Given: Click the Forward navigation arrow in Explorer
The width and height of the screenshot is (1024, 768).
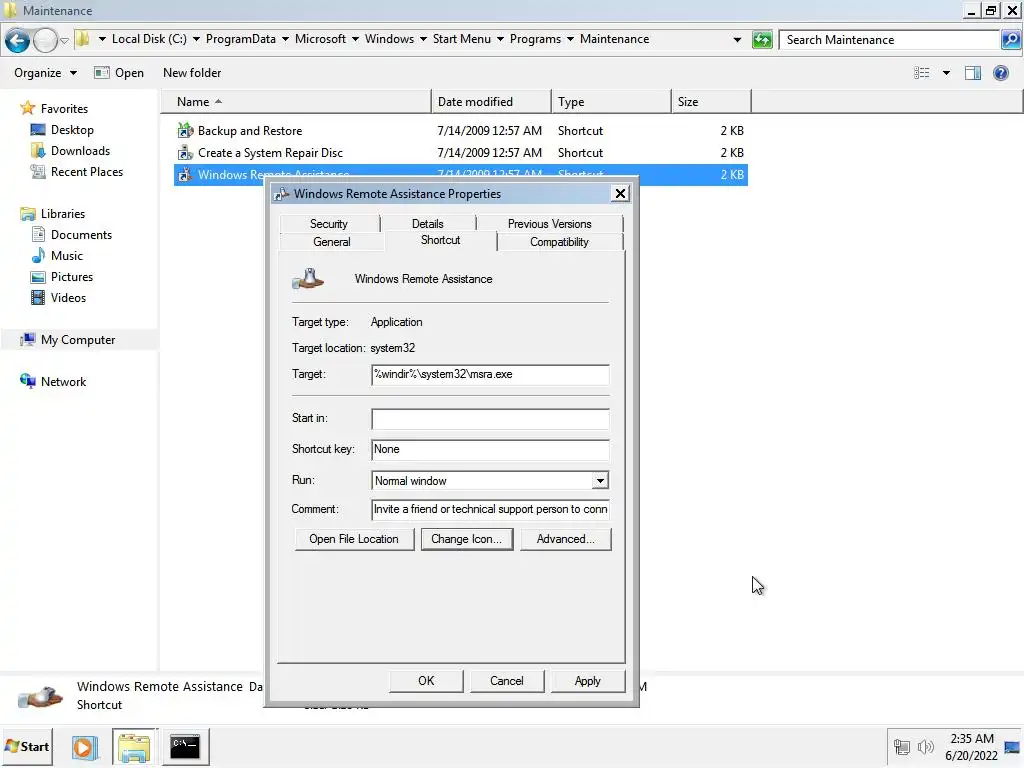Looking at the screenshot, I should 45,40.
